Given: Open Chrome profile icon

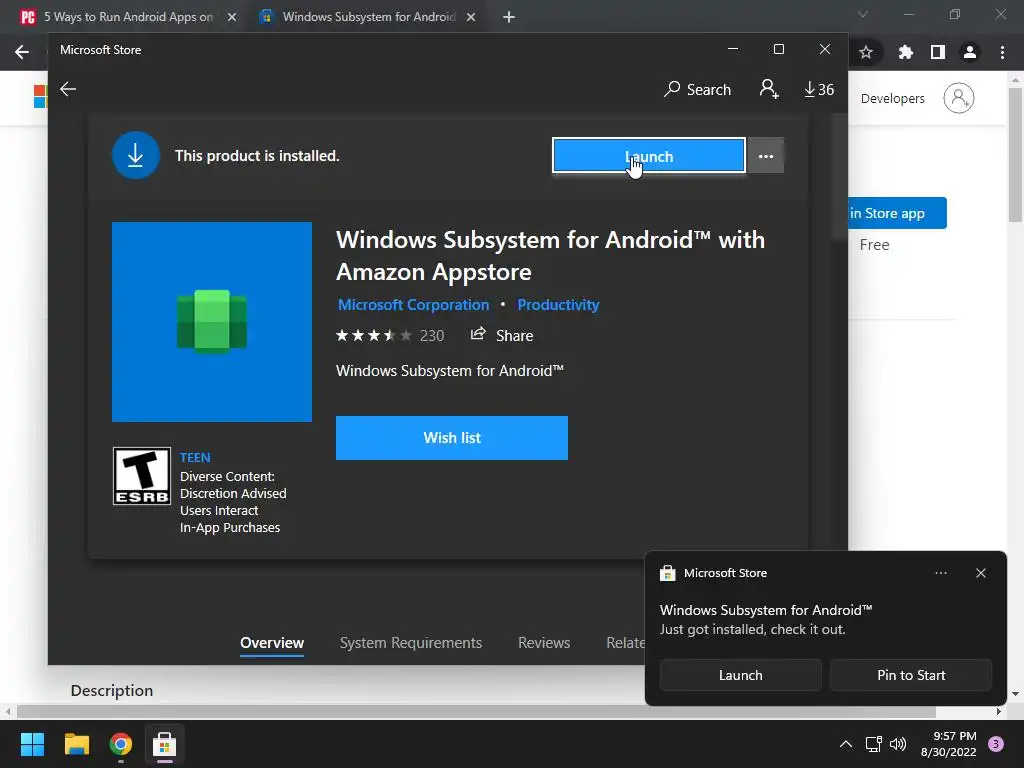Looking at the screenshot, I should click(970, 52).
